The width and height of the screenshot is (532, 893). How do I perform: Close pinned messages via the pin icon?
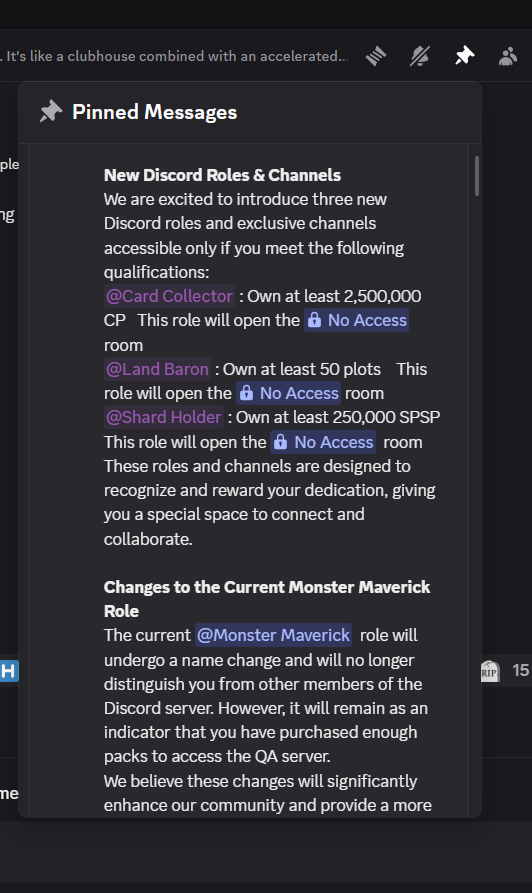(x=464, y=56)
